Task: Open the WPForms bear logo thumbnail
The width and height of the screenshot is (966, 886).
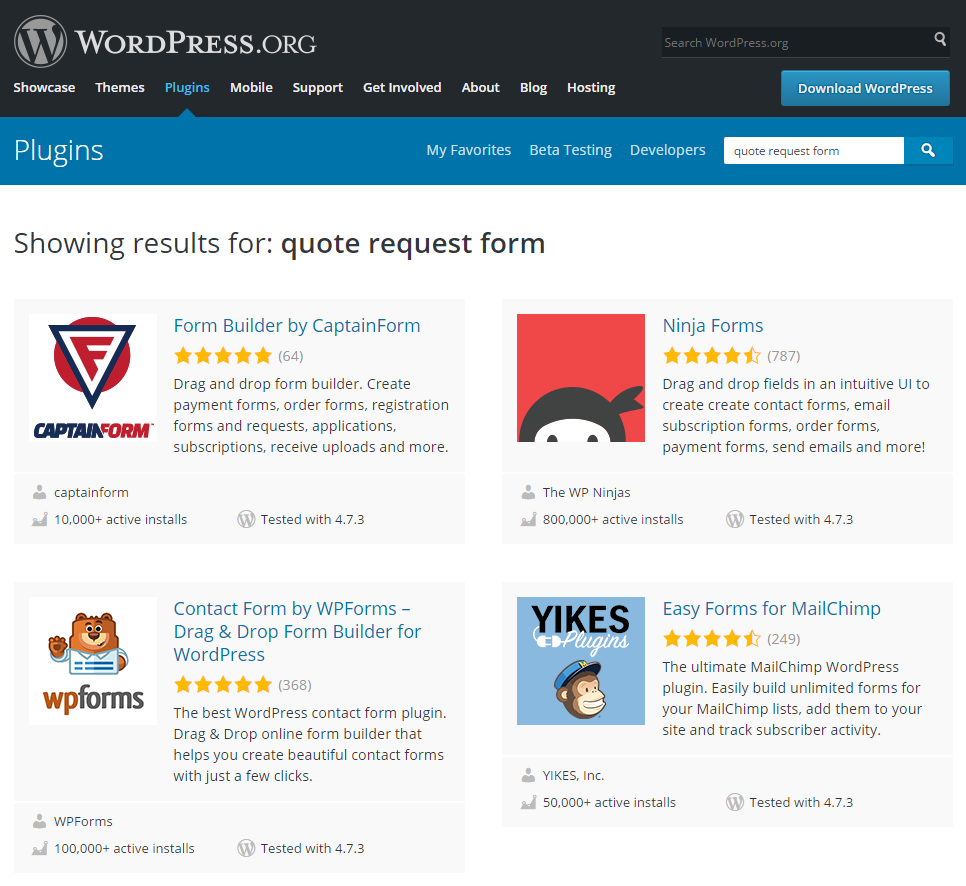Action: (92, 660)
